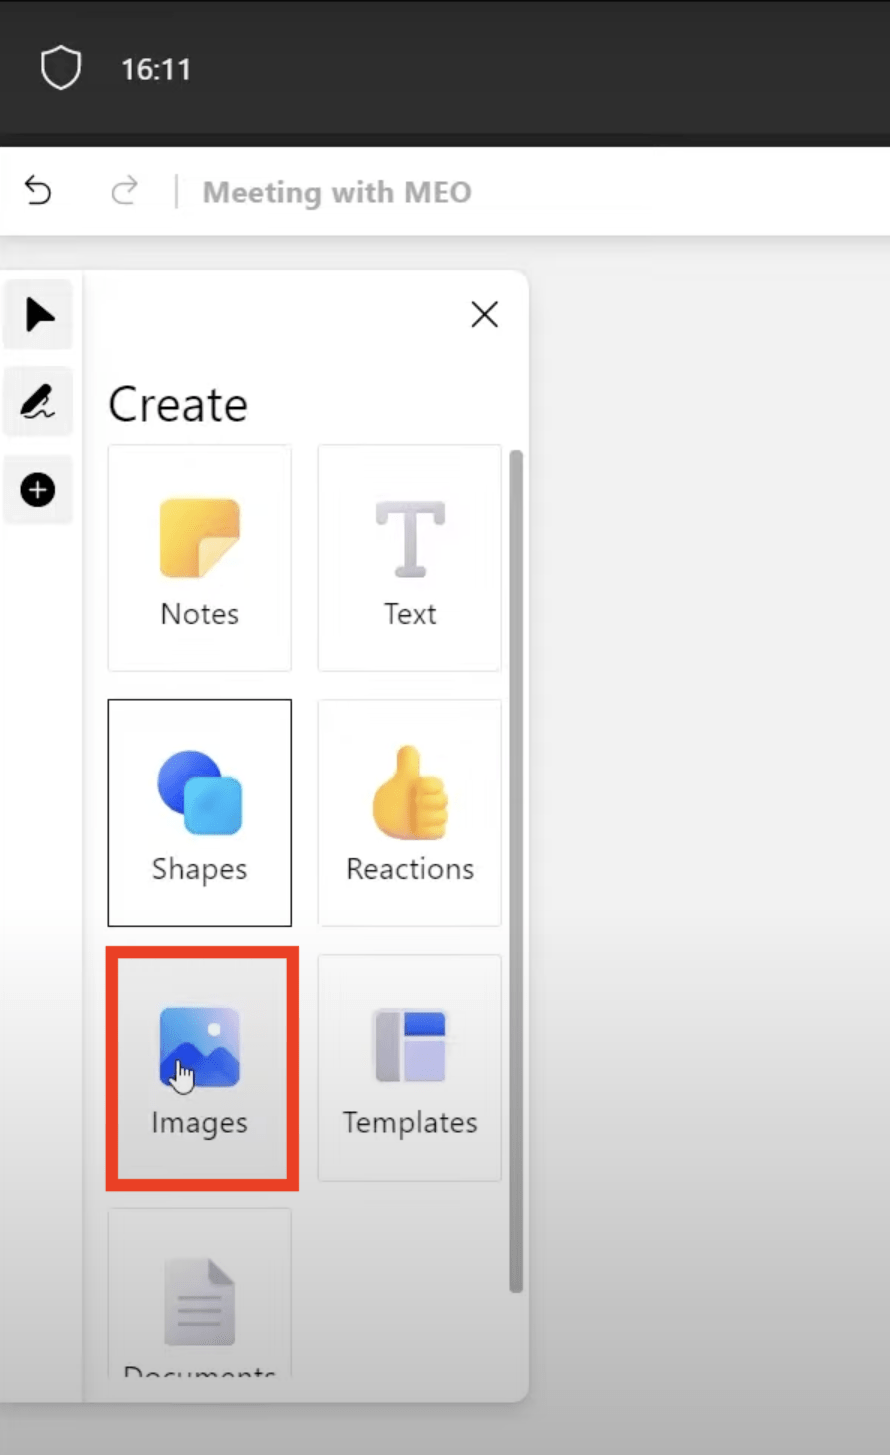Open the Documents option

pyautogui.click(x=200, y=1293)
